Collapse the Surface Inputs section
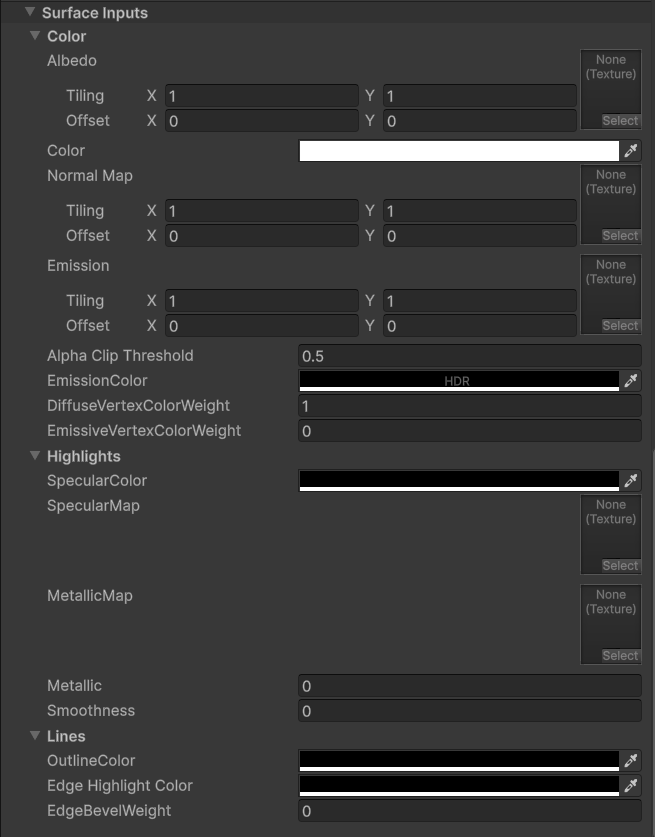Screen dimensions: 655x837 coord(30,12)
